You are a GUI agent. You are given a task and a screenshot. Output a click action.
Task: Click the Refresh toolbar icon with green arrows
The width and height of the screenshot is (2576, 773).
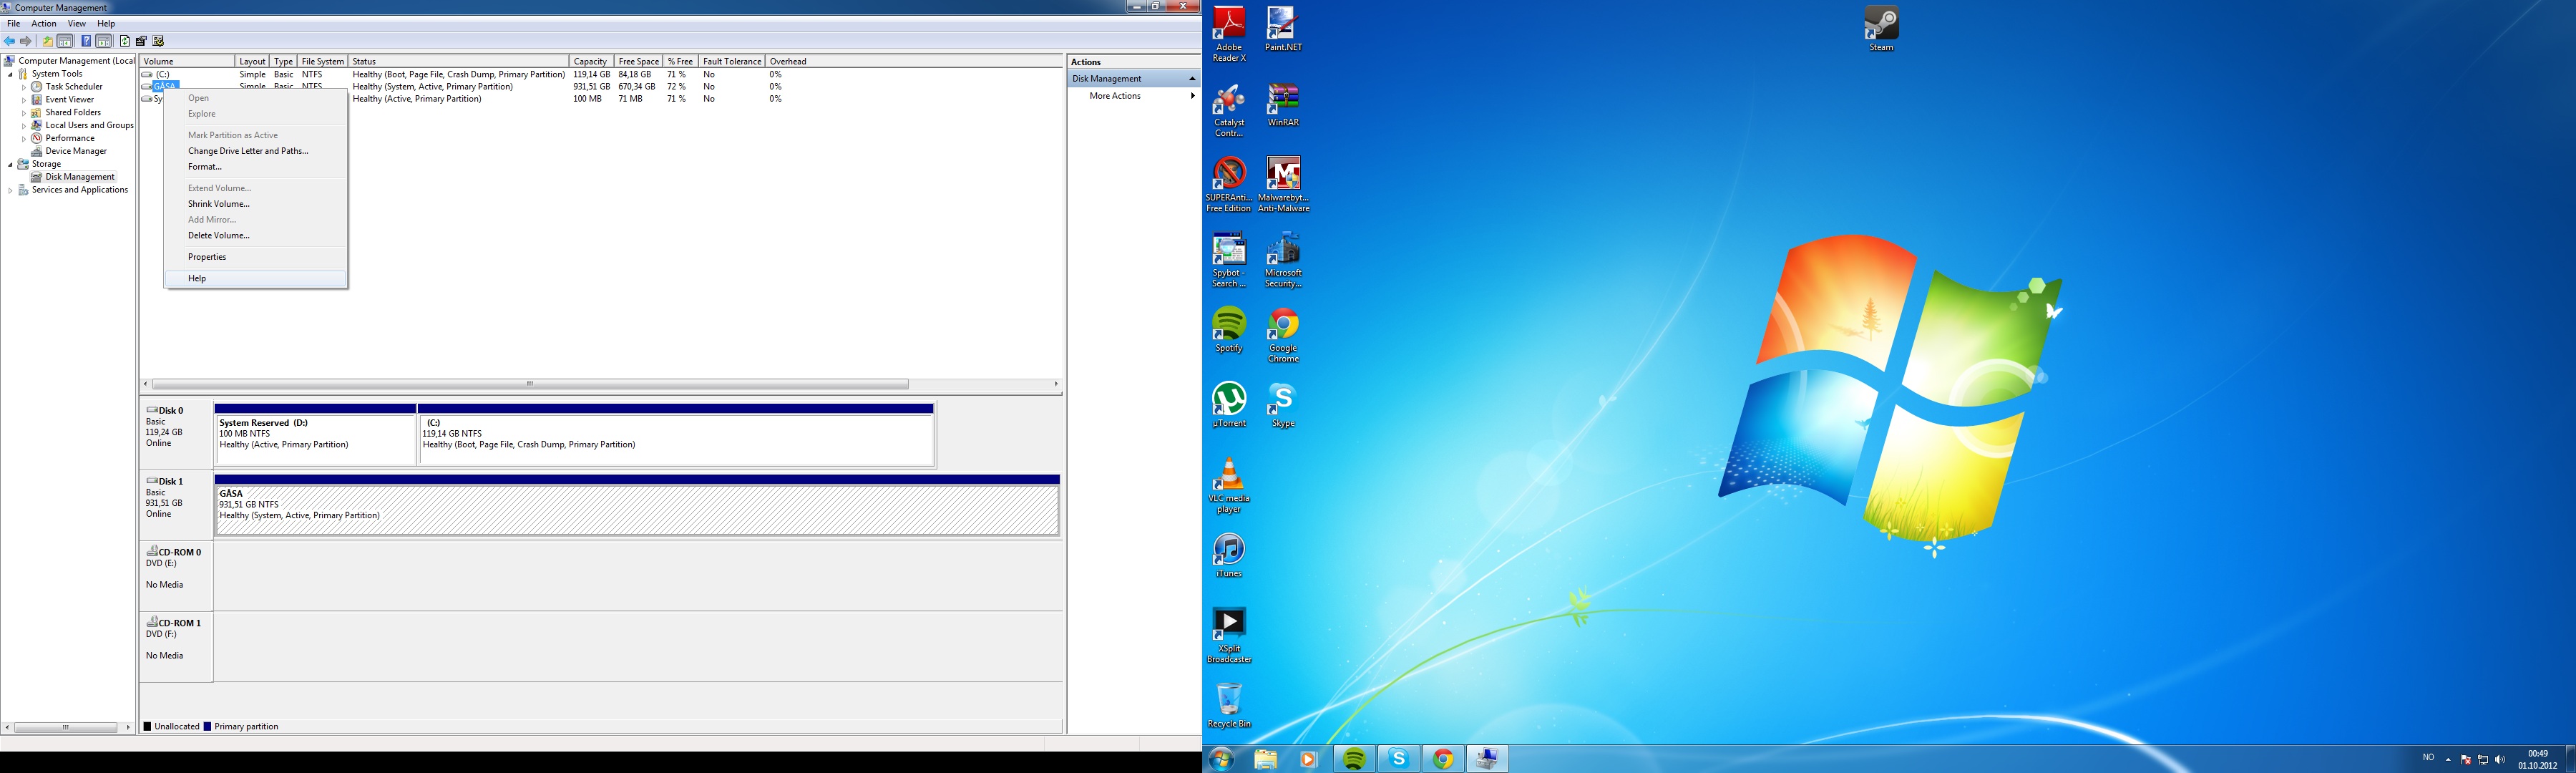click(x=125, y=41)
